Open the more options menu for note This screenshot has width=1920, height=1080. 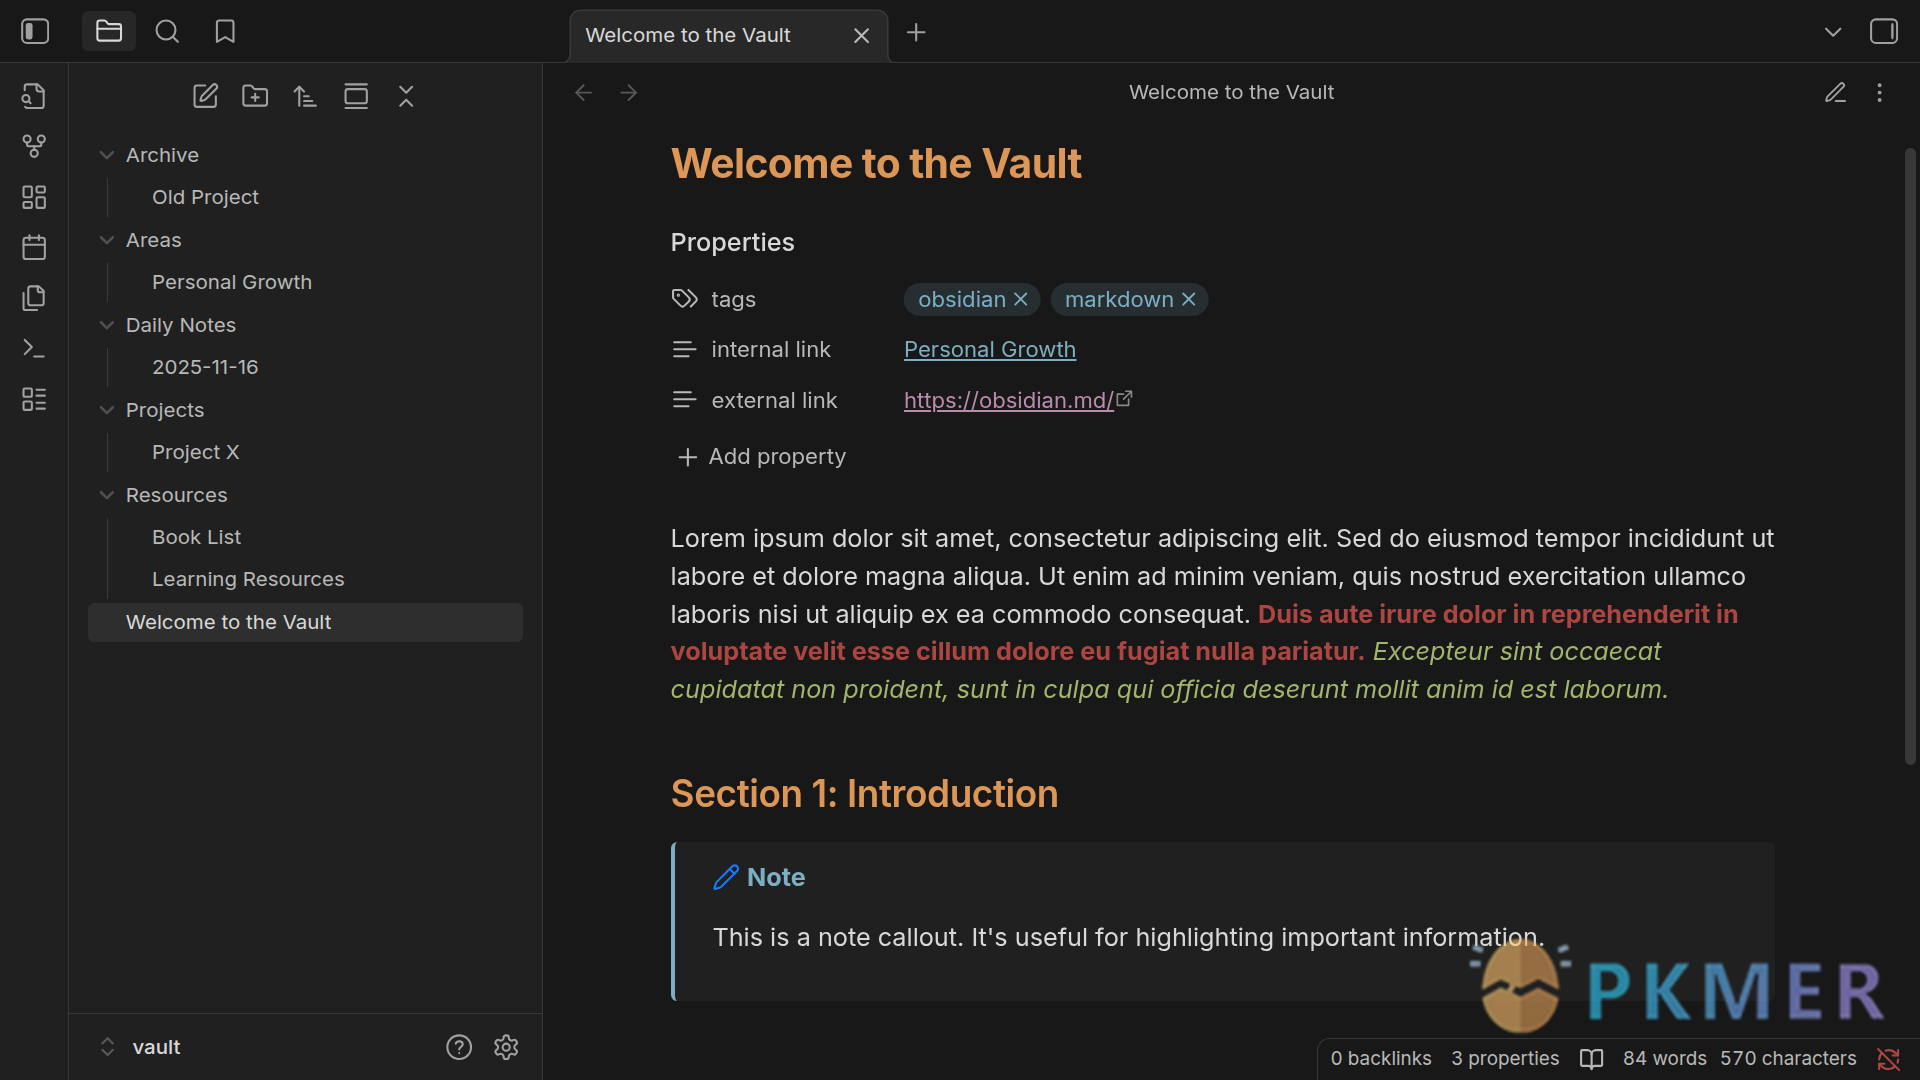(x=1880, y=92)
